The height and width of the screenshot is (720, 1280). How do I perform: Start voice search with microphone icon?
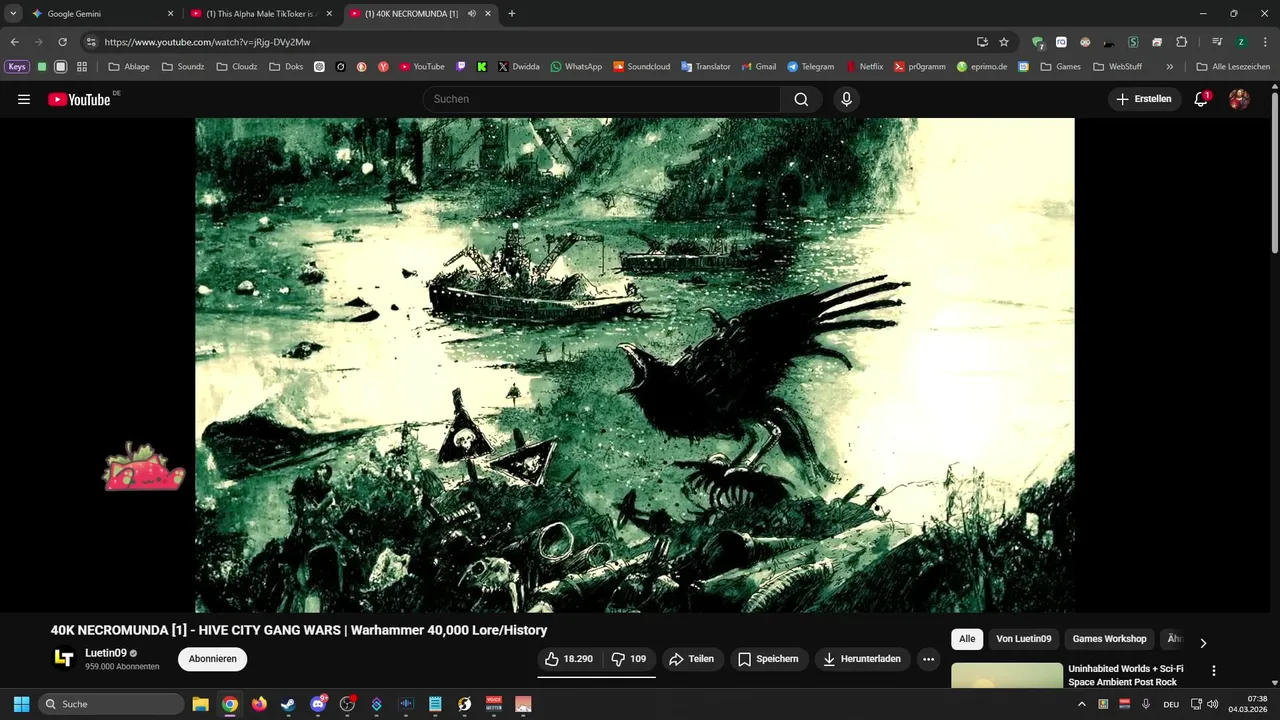pos(846,99)
